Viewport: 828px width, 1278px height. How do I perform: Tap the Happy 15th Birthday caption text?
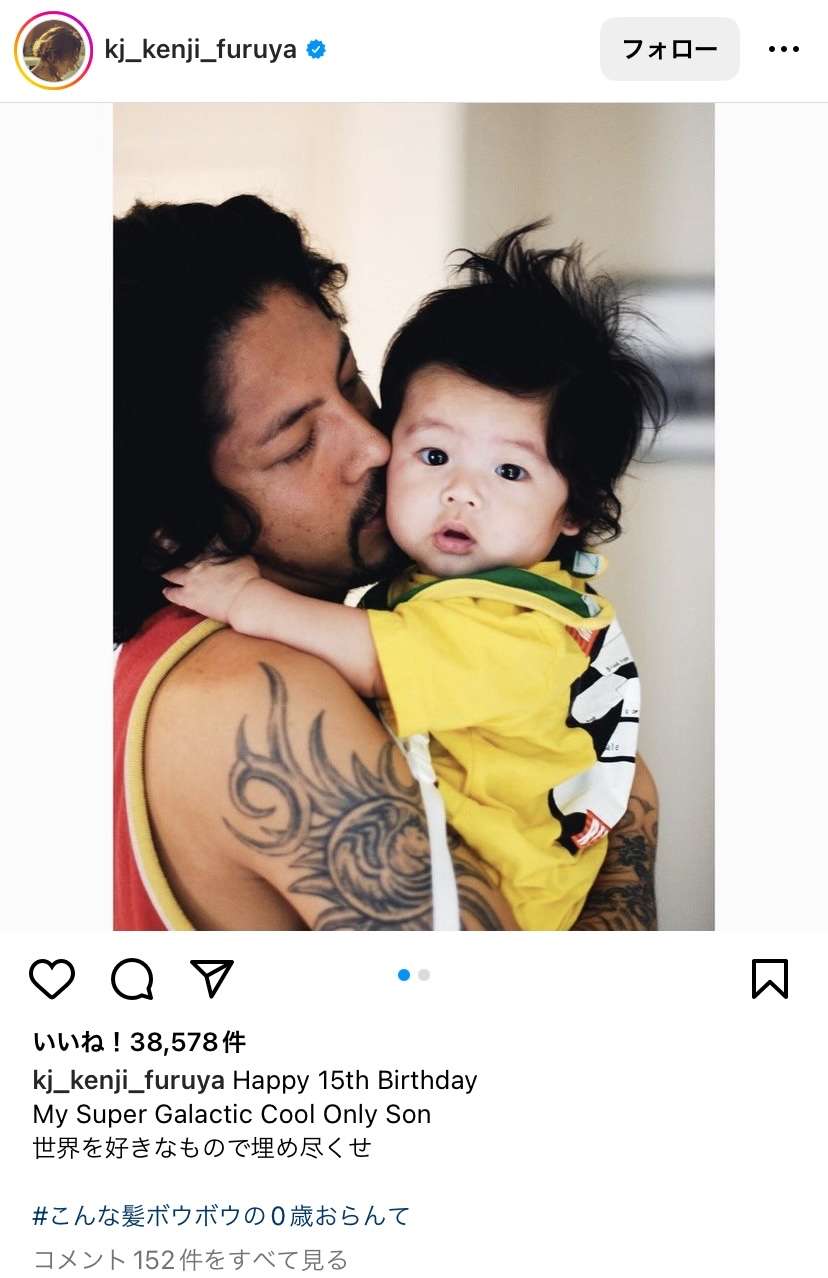[355, 1080]
